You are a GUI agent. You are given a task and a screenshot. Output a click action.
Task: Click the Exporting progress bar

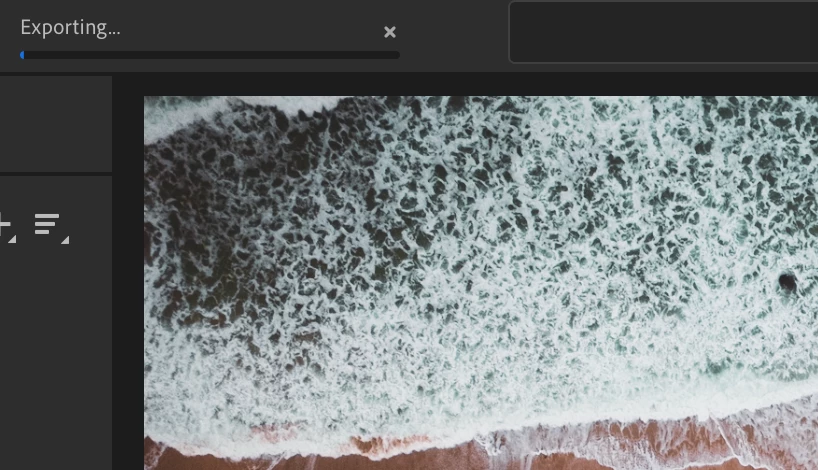coord(210,55)
